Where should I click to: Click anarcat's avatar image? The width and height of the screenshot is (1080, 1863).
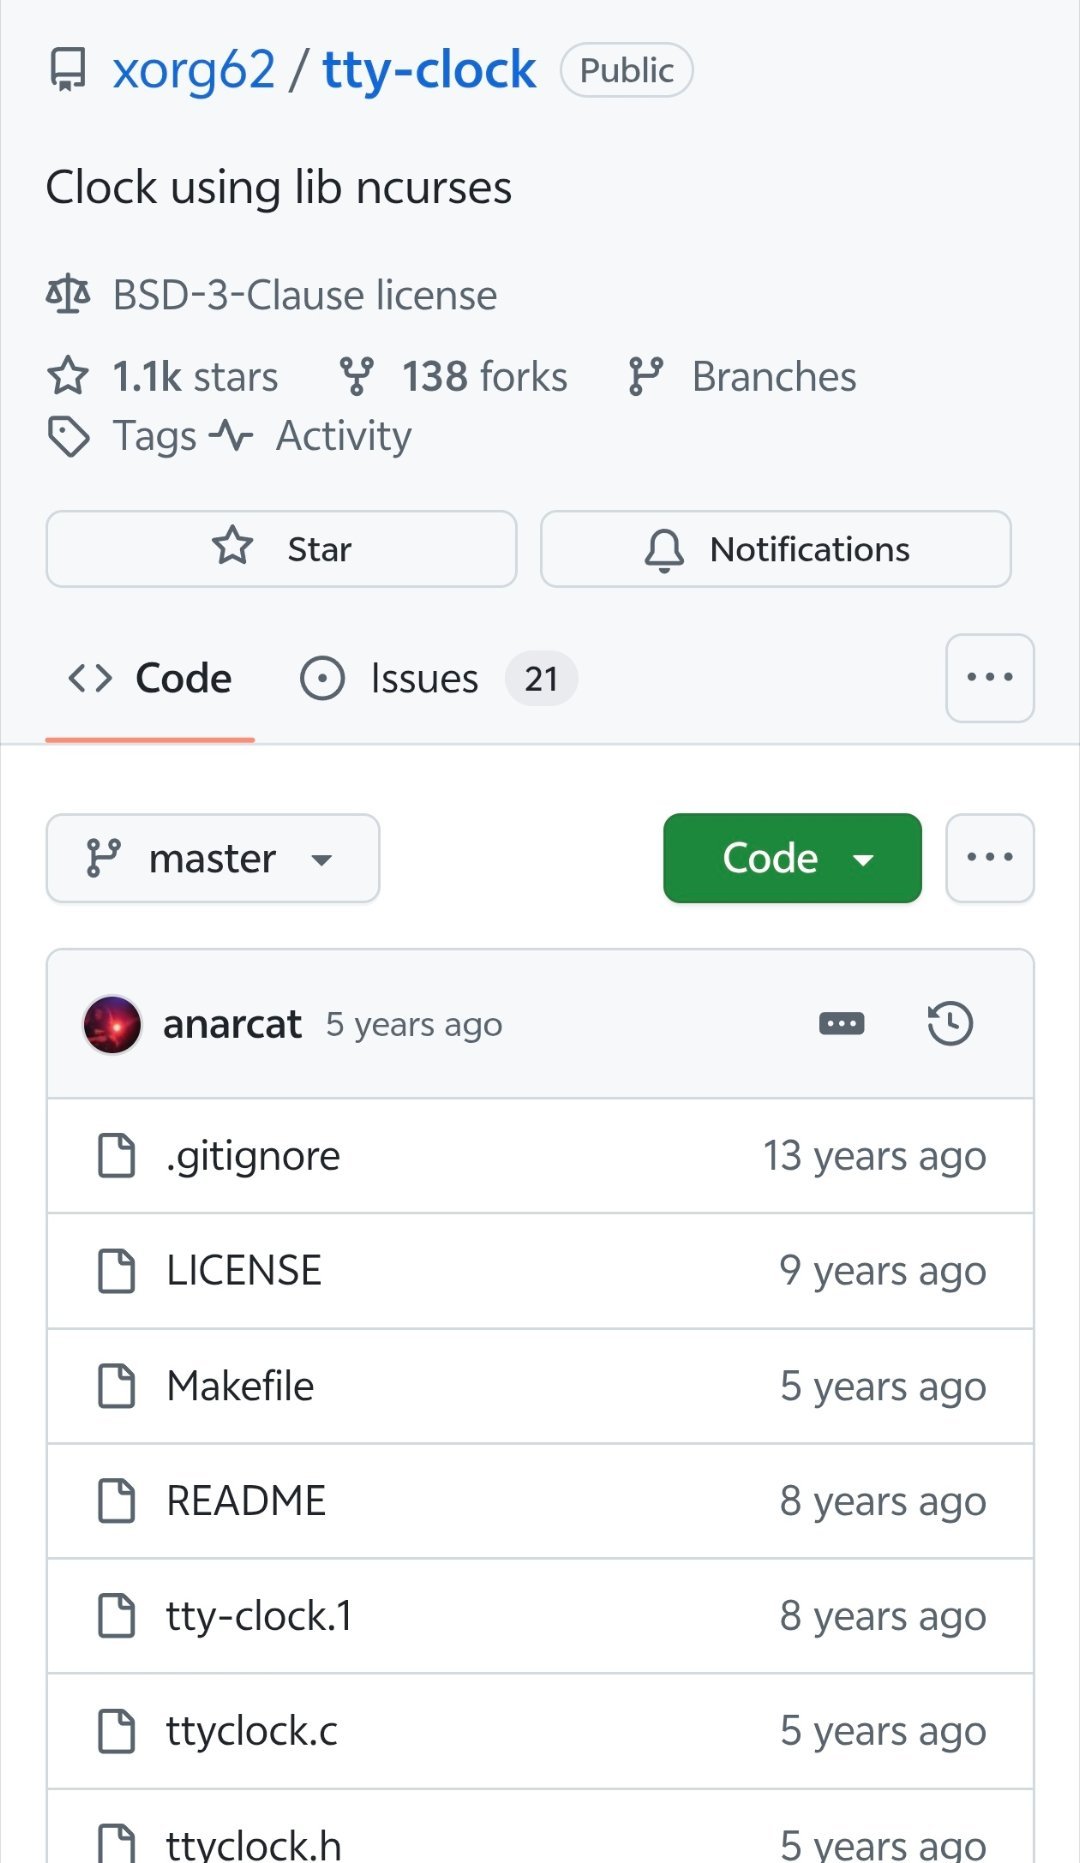point(112,1024)
